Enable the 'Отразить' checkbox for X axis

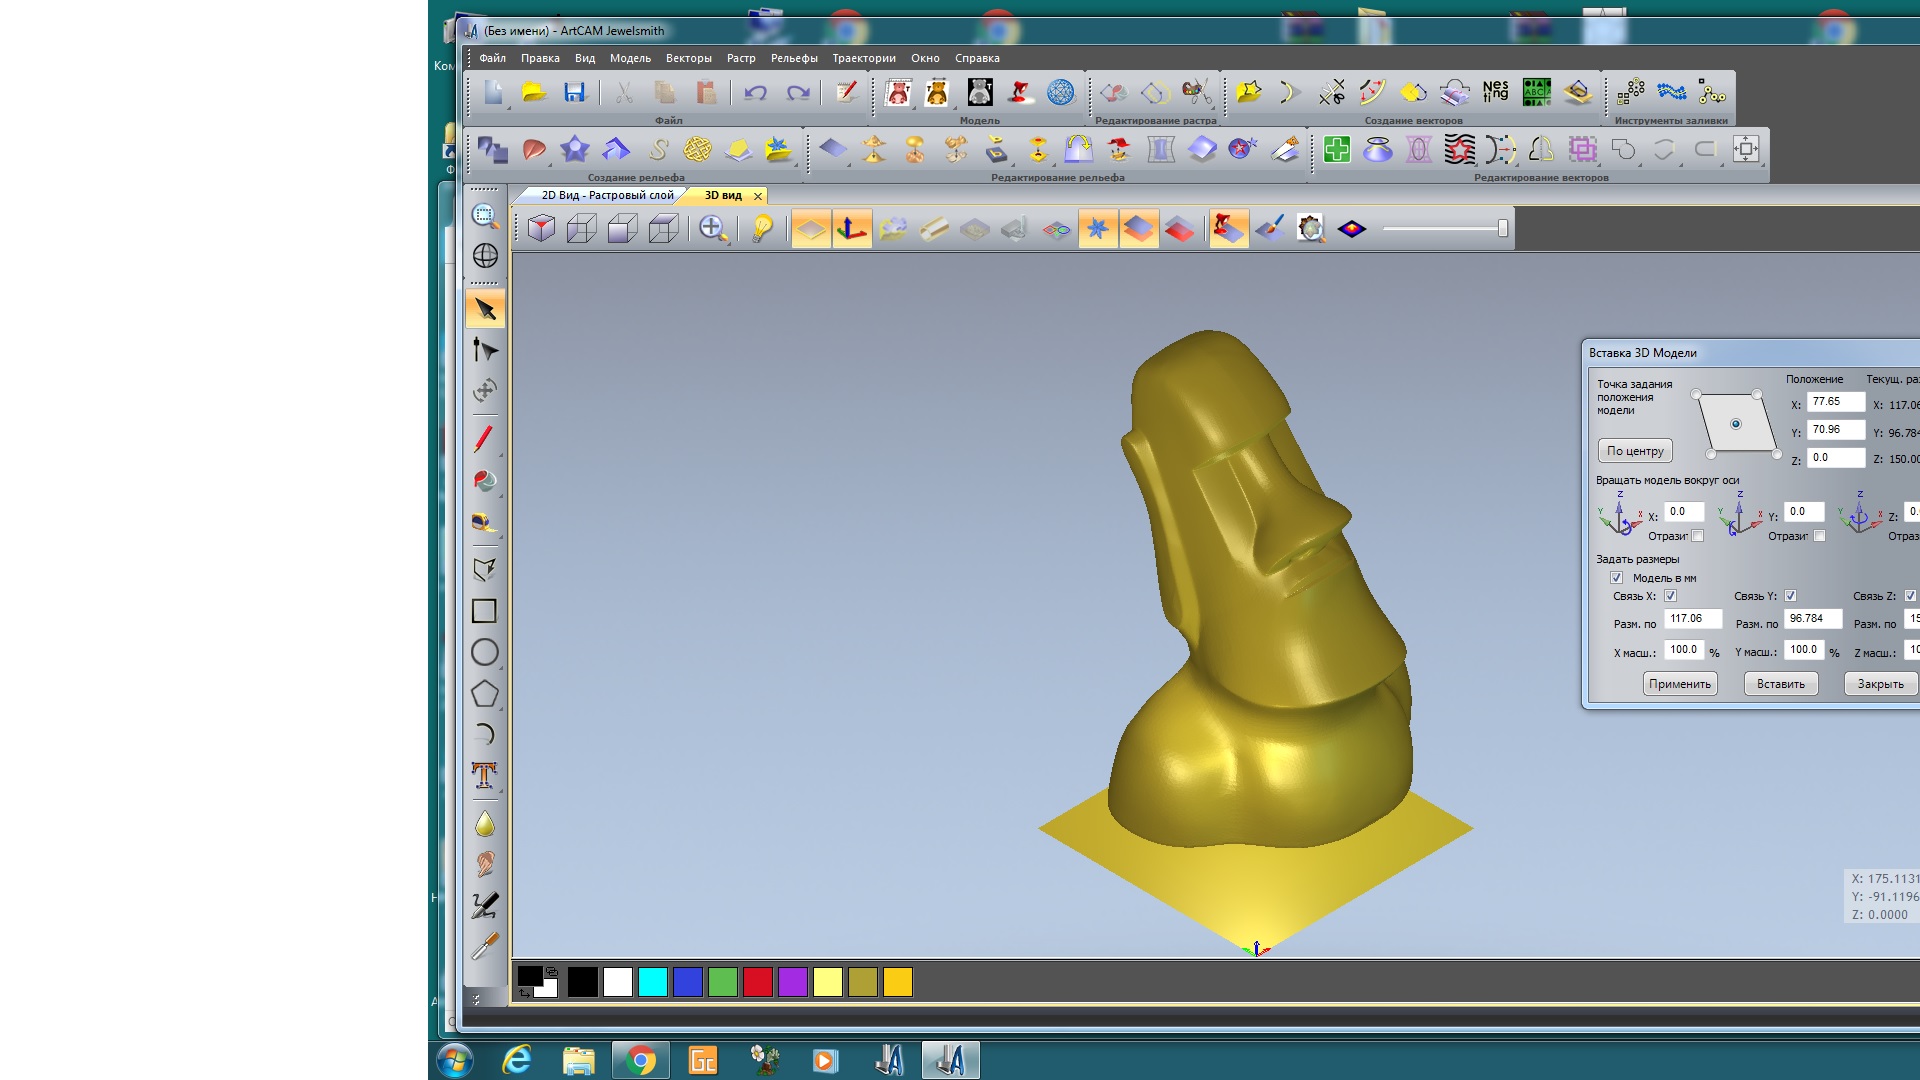(x=1697, y=536)
